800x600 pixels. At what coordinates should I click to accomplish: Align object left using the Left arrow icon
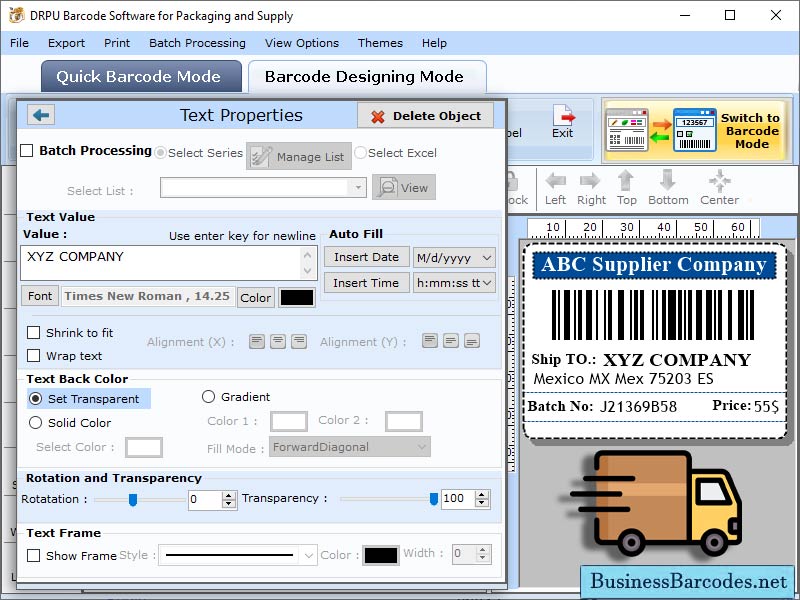coord(555,182)
